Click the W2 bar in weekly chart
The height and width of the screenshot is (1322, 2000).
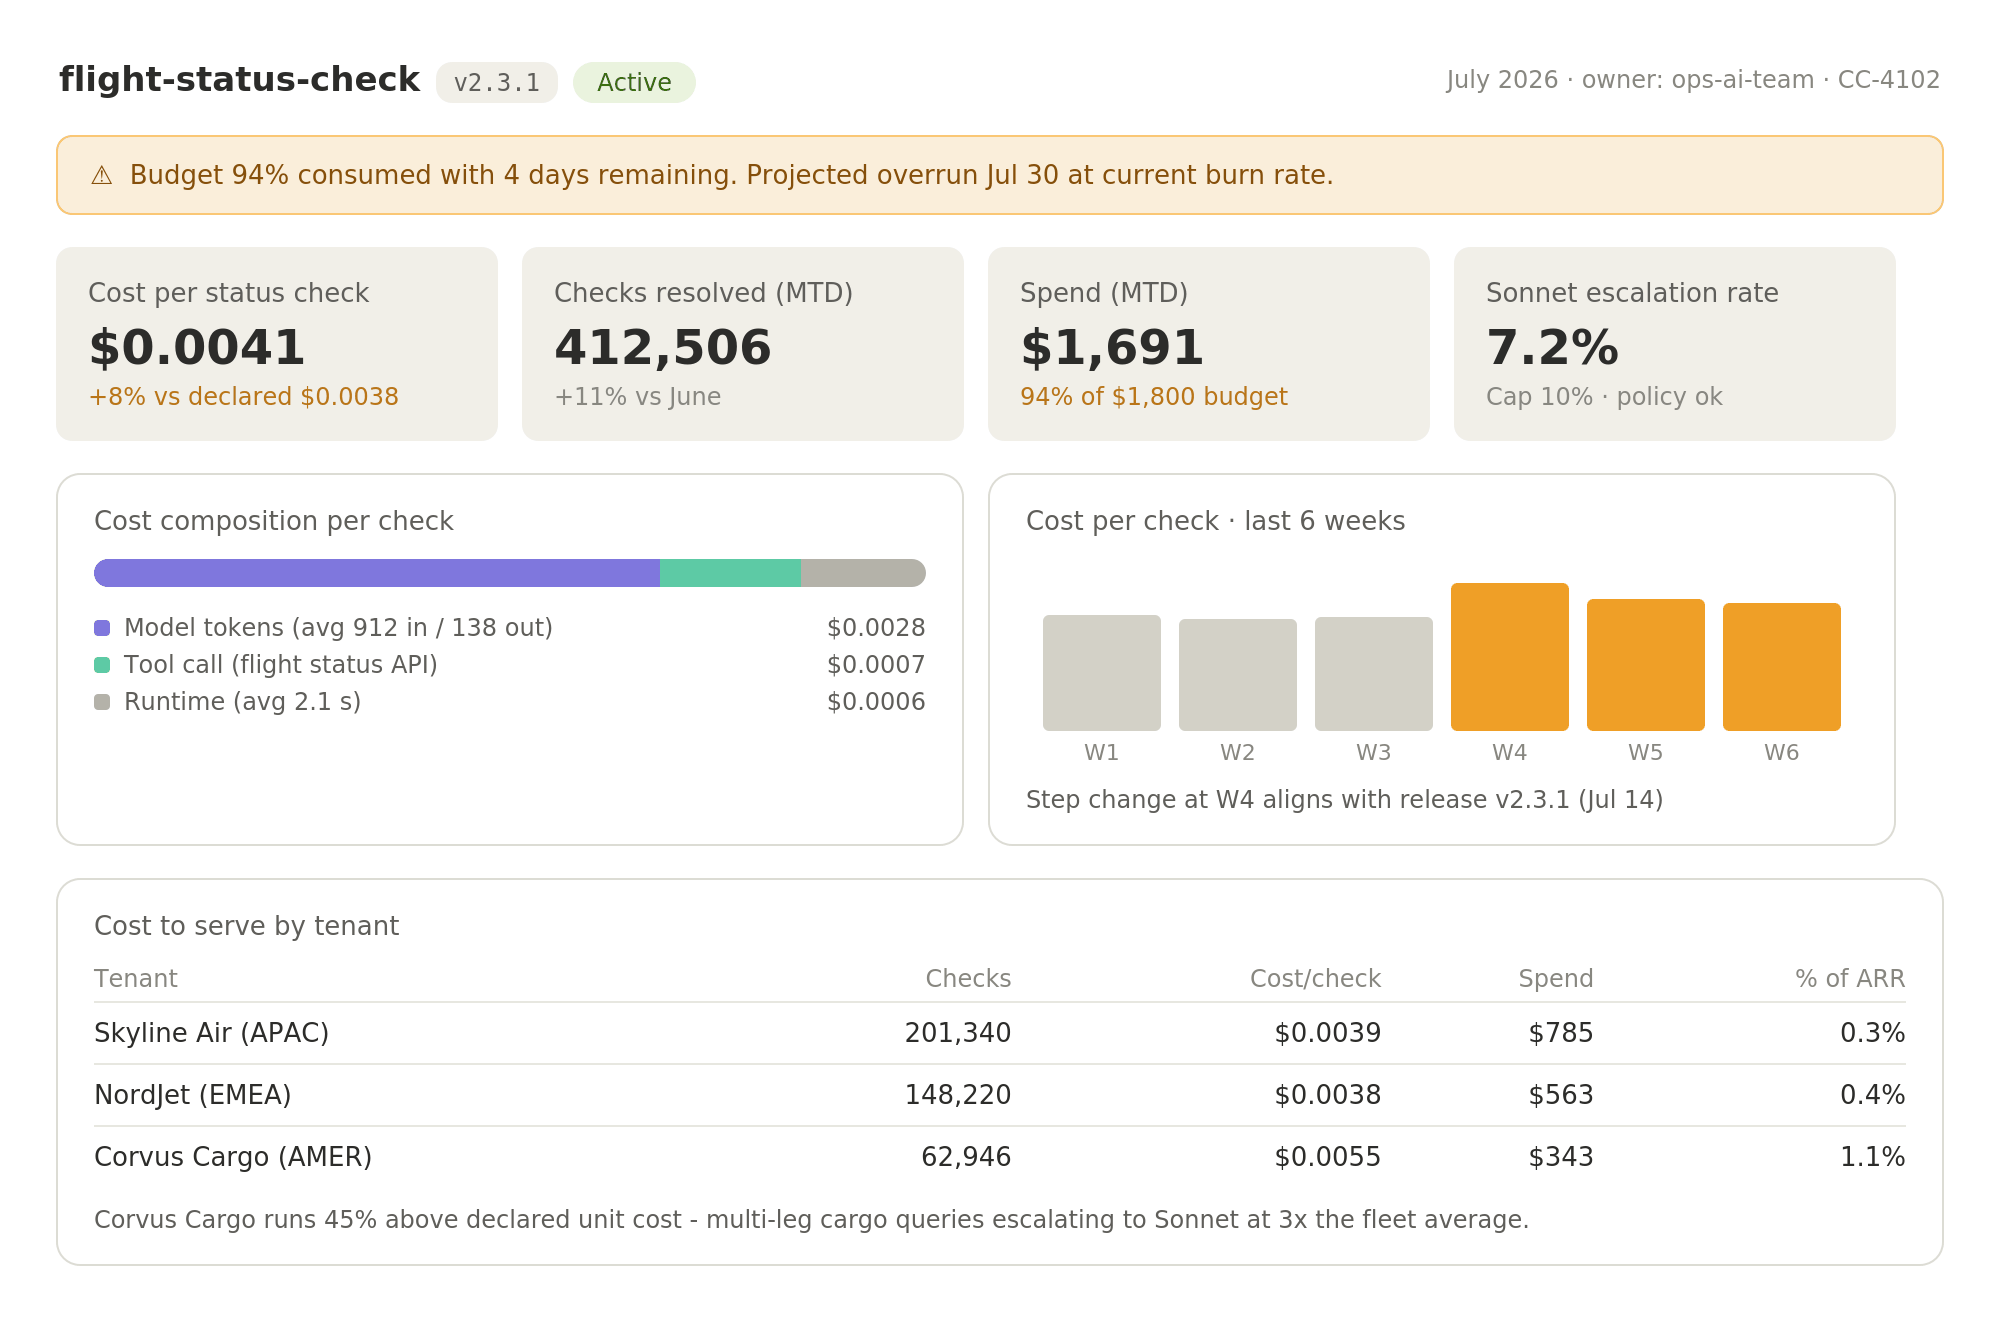(x=1238, y=675)
